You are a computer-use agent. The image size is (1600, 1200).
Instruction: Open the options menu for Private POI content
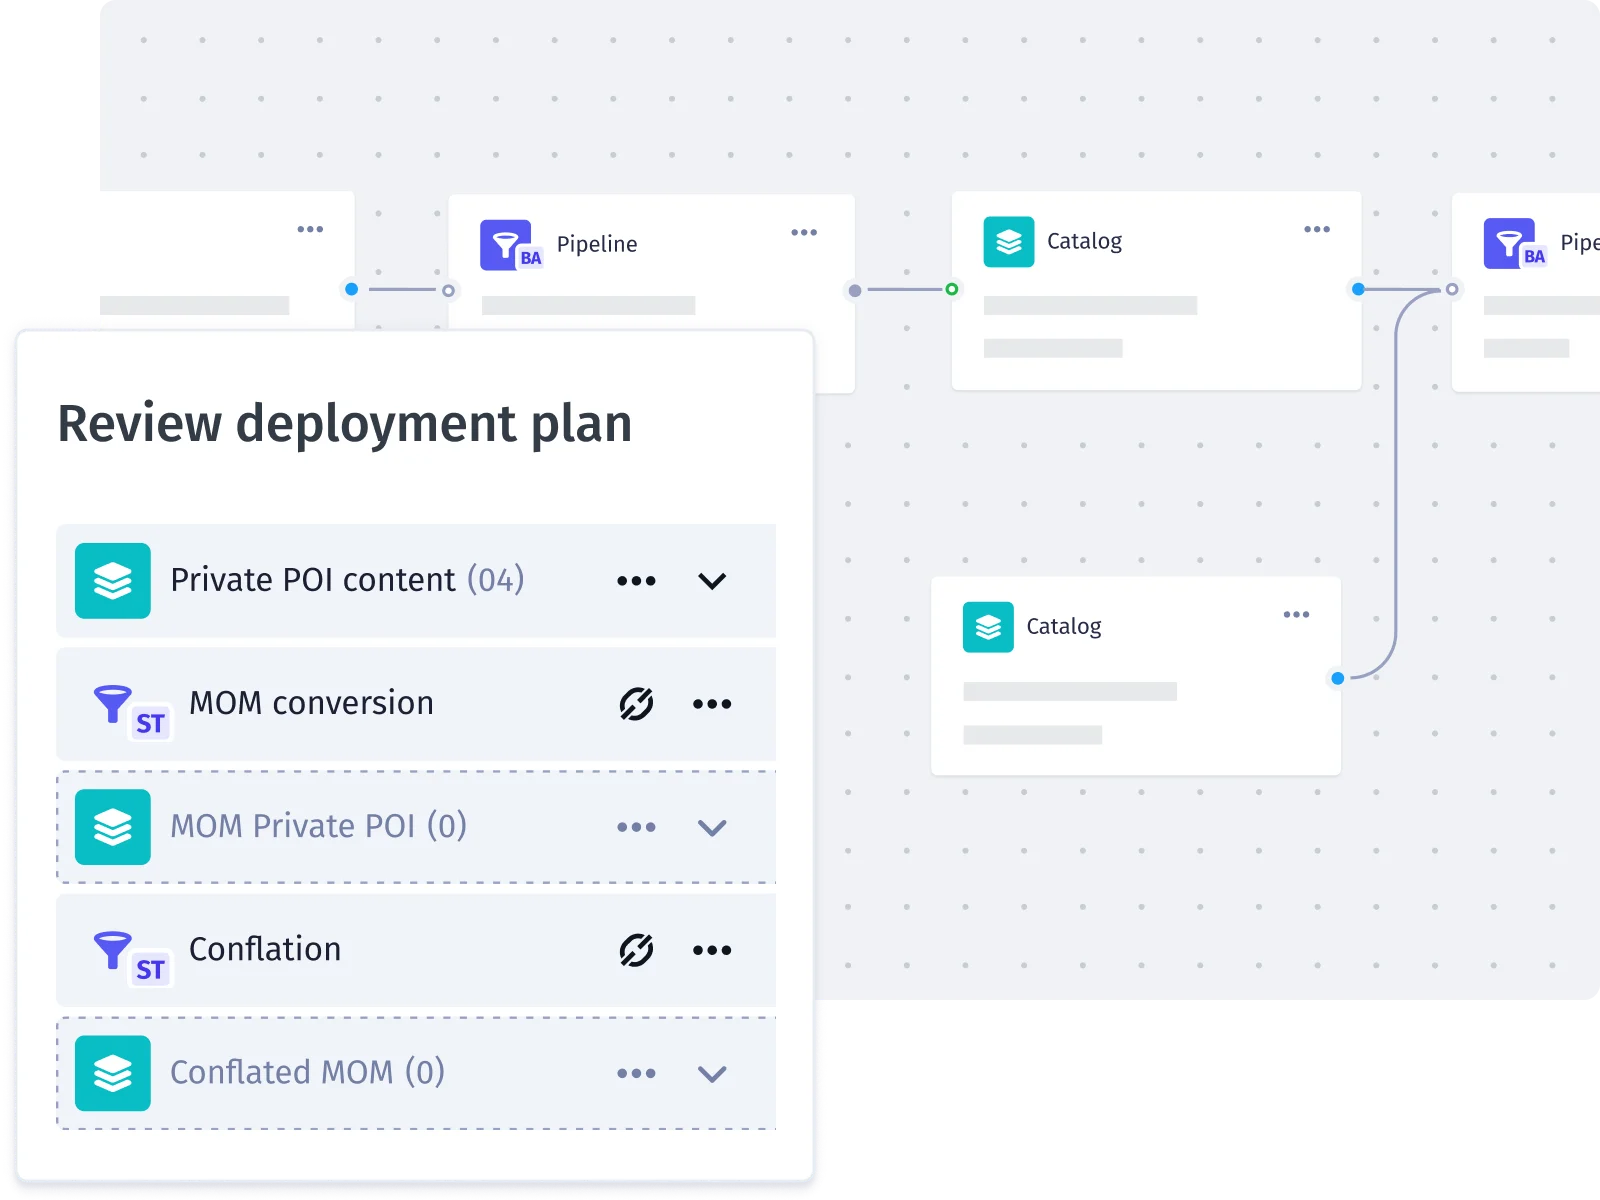click(x=636, y=580)
